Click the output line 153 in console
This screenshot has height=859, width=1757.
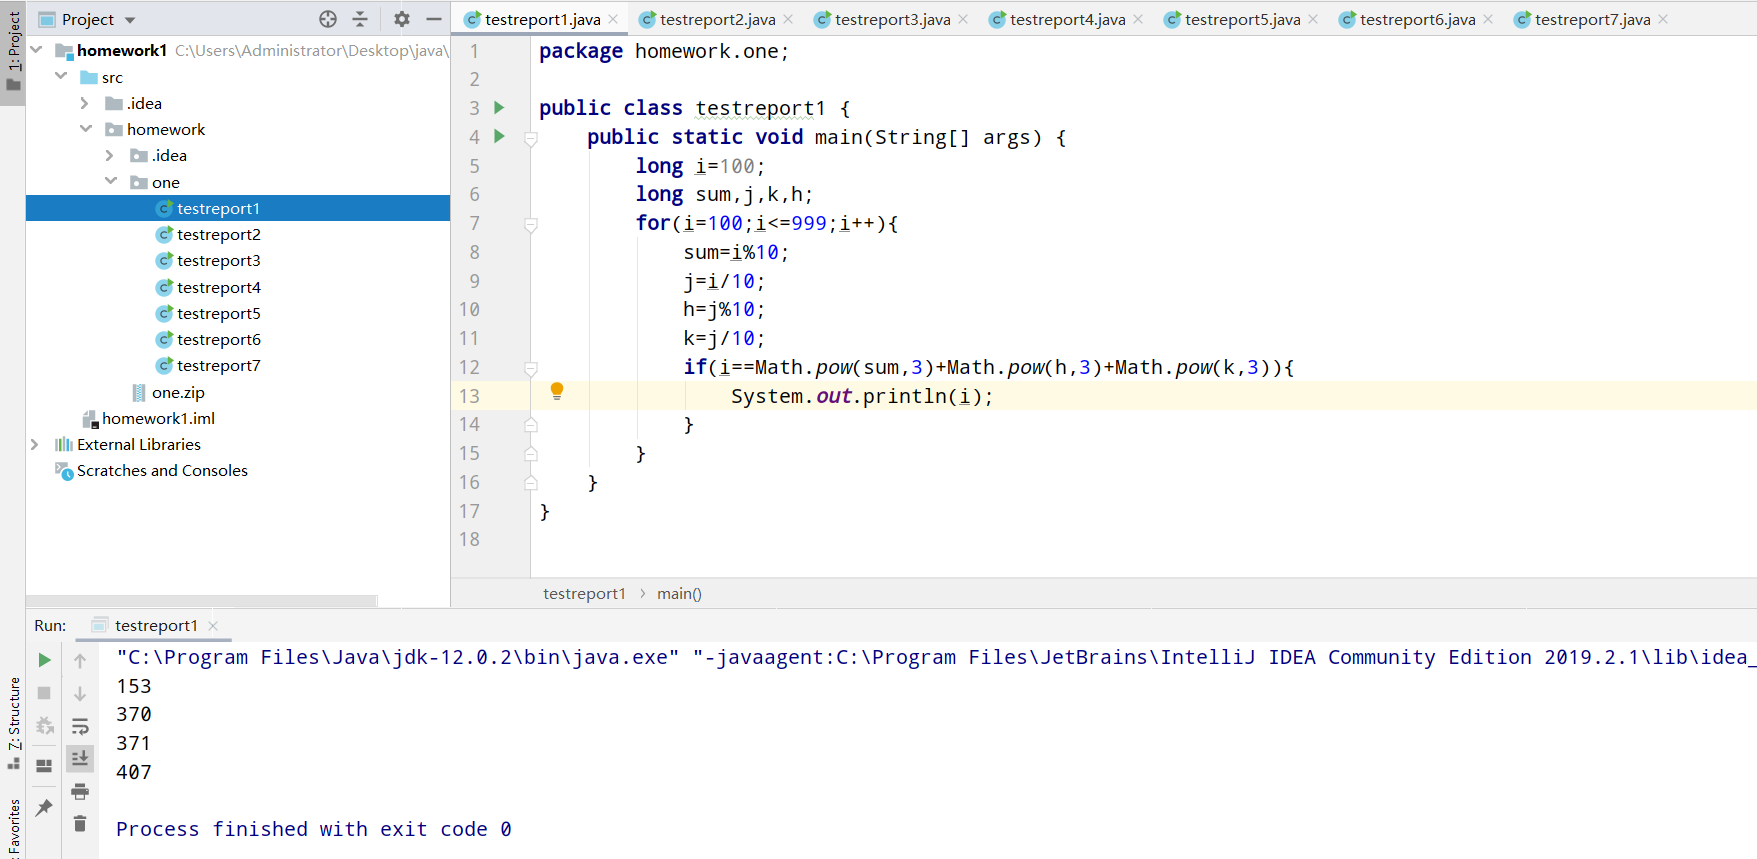point(134,686)
